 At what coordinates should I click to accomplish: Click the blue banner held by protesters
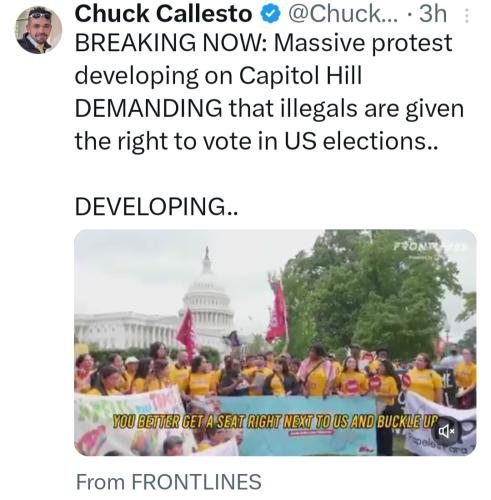click(x=297, y=427)
